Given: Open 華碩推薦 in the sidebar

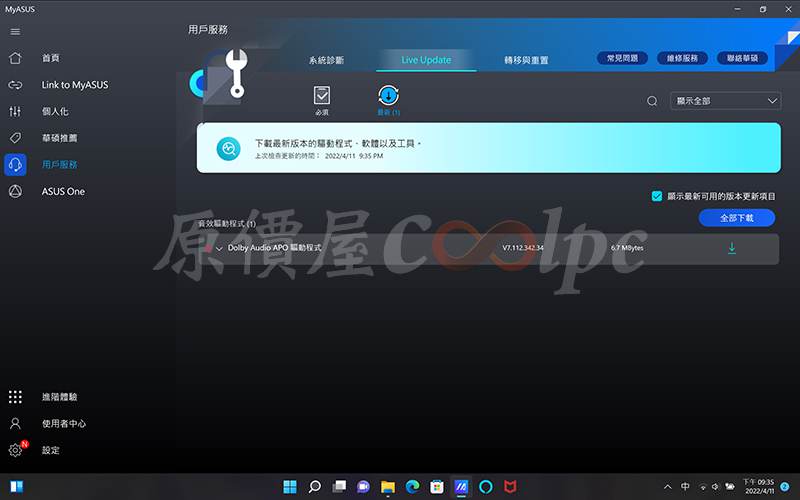Looking at the screenshot, I should point(60,138).
